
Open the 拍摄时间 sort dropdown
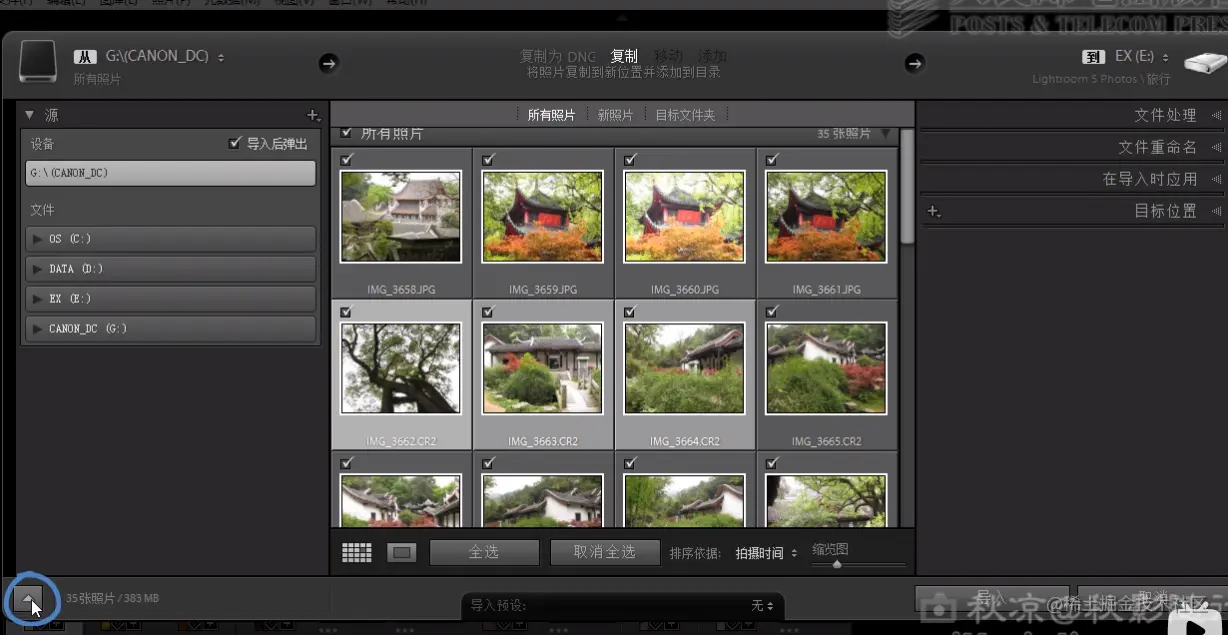[x=767, y=553]
